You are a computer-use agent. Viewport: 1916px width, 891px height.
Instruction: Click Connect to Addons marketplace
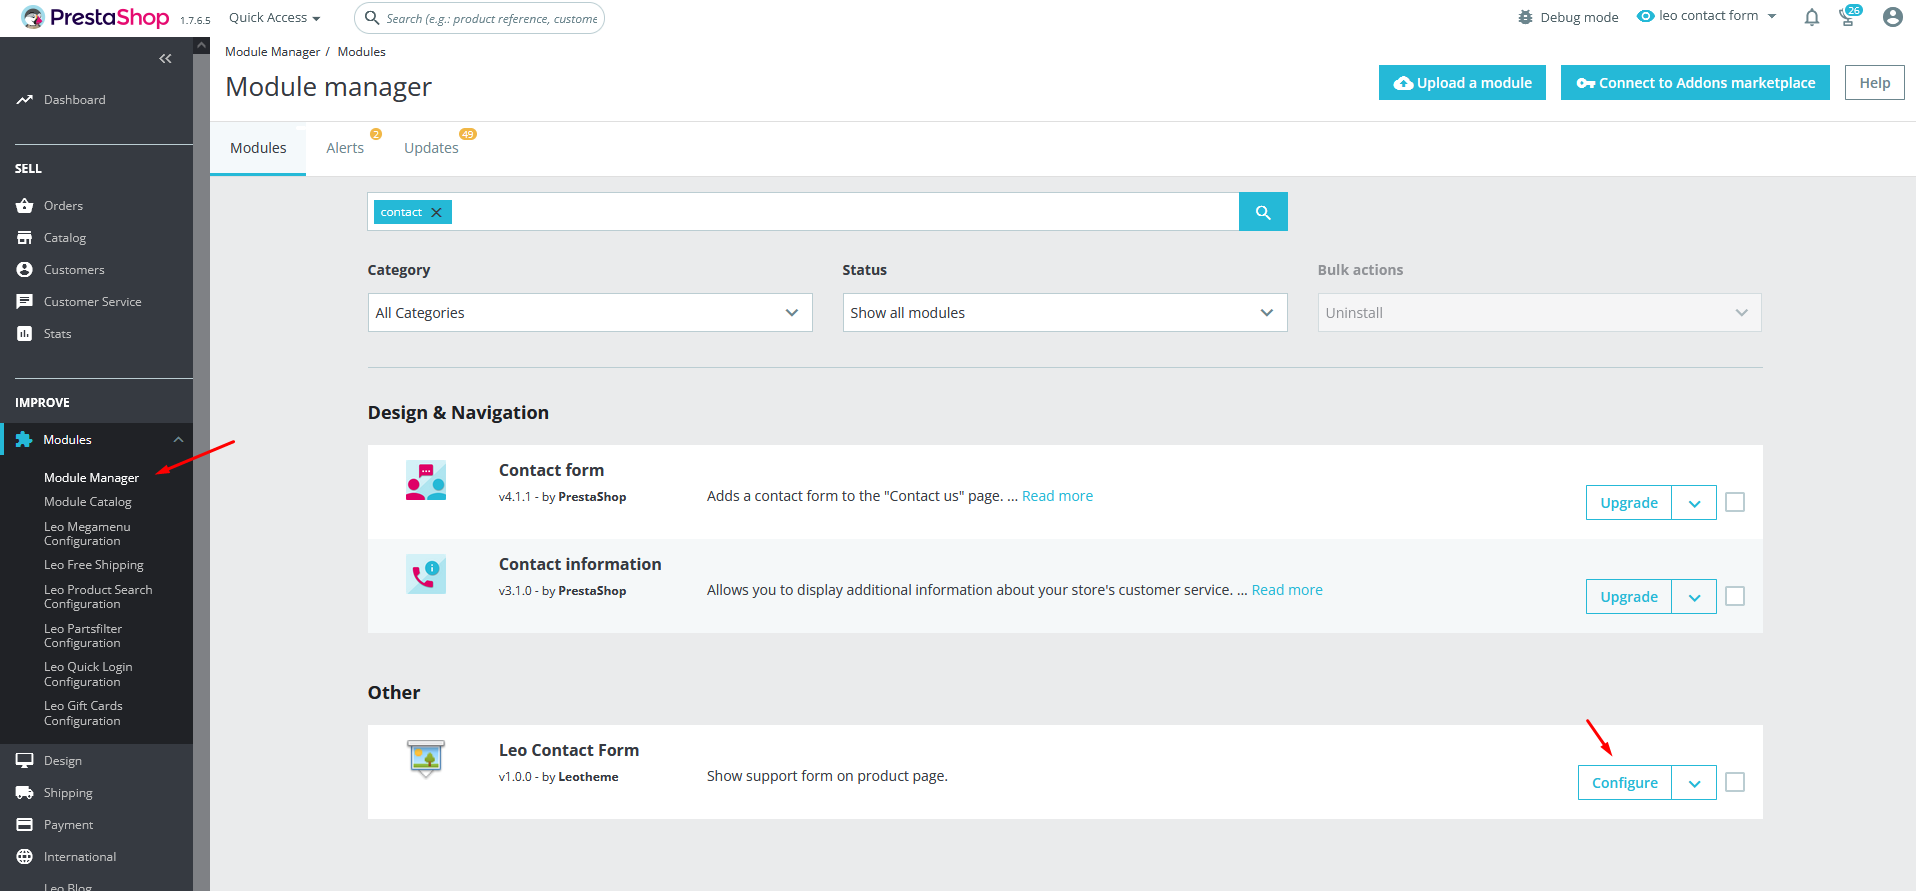(1695, 83)
